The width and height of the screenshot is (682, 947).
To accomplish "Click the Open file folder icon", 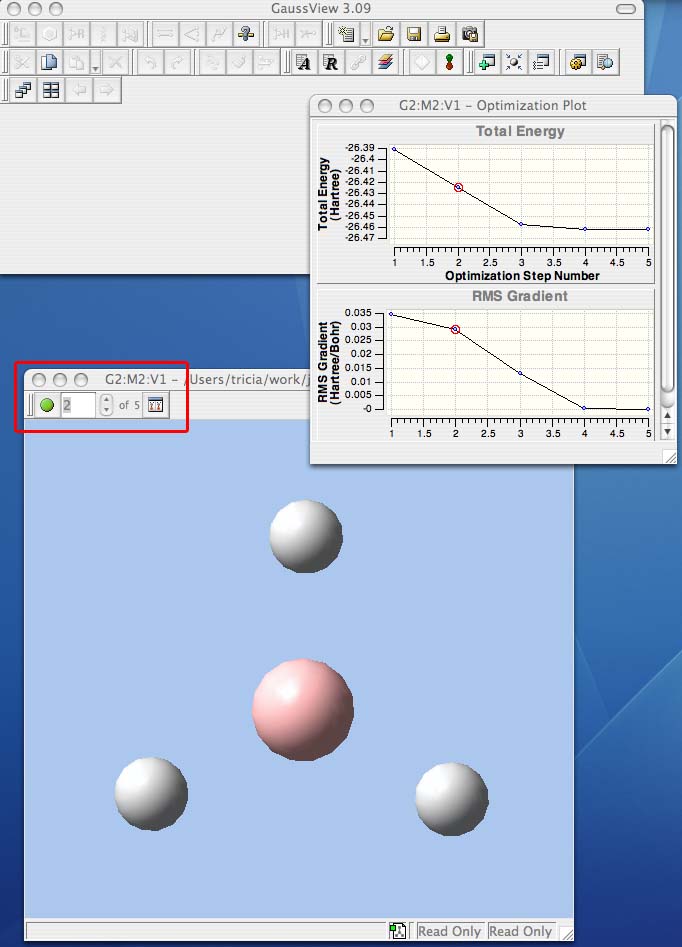I will click(386, 33).
